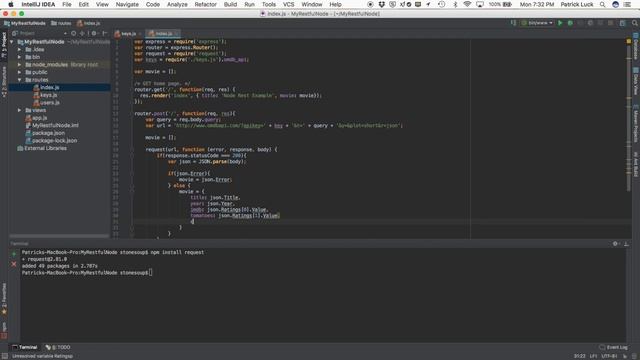Viewport: 640px width, 360px height.
Task: Select users.js in the project tree
Action: tap(46, 103)
